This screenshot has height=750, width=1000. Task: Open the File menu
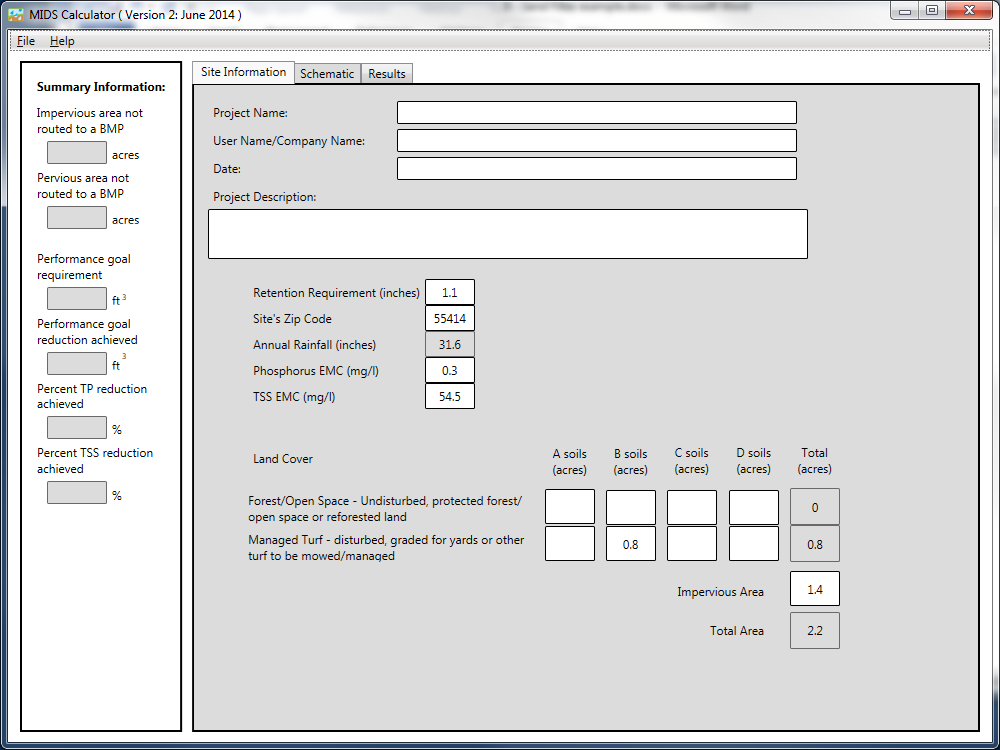click(x=25, y=41)
